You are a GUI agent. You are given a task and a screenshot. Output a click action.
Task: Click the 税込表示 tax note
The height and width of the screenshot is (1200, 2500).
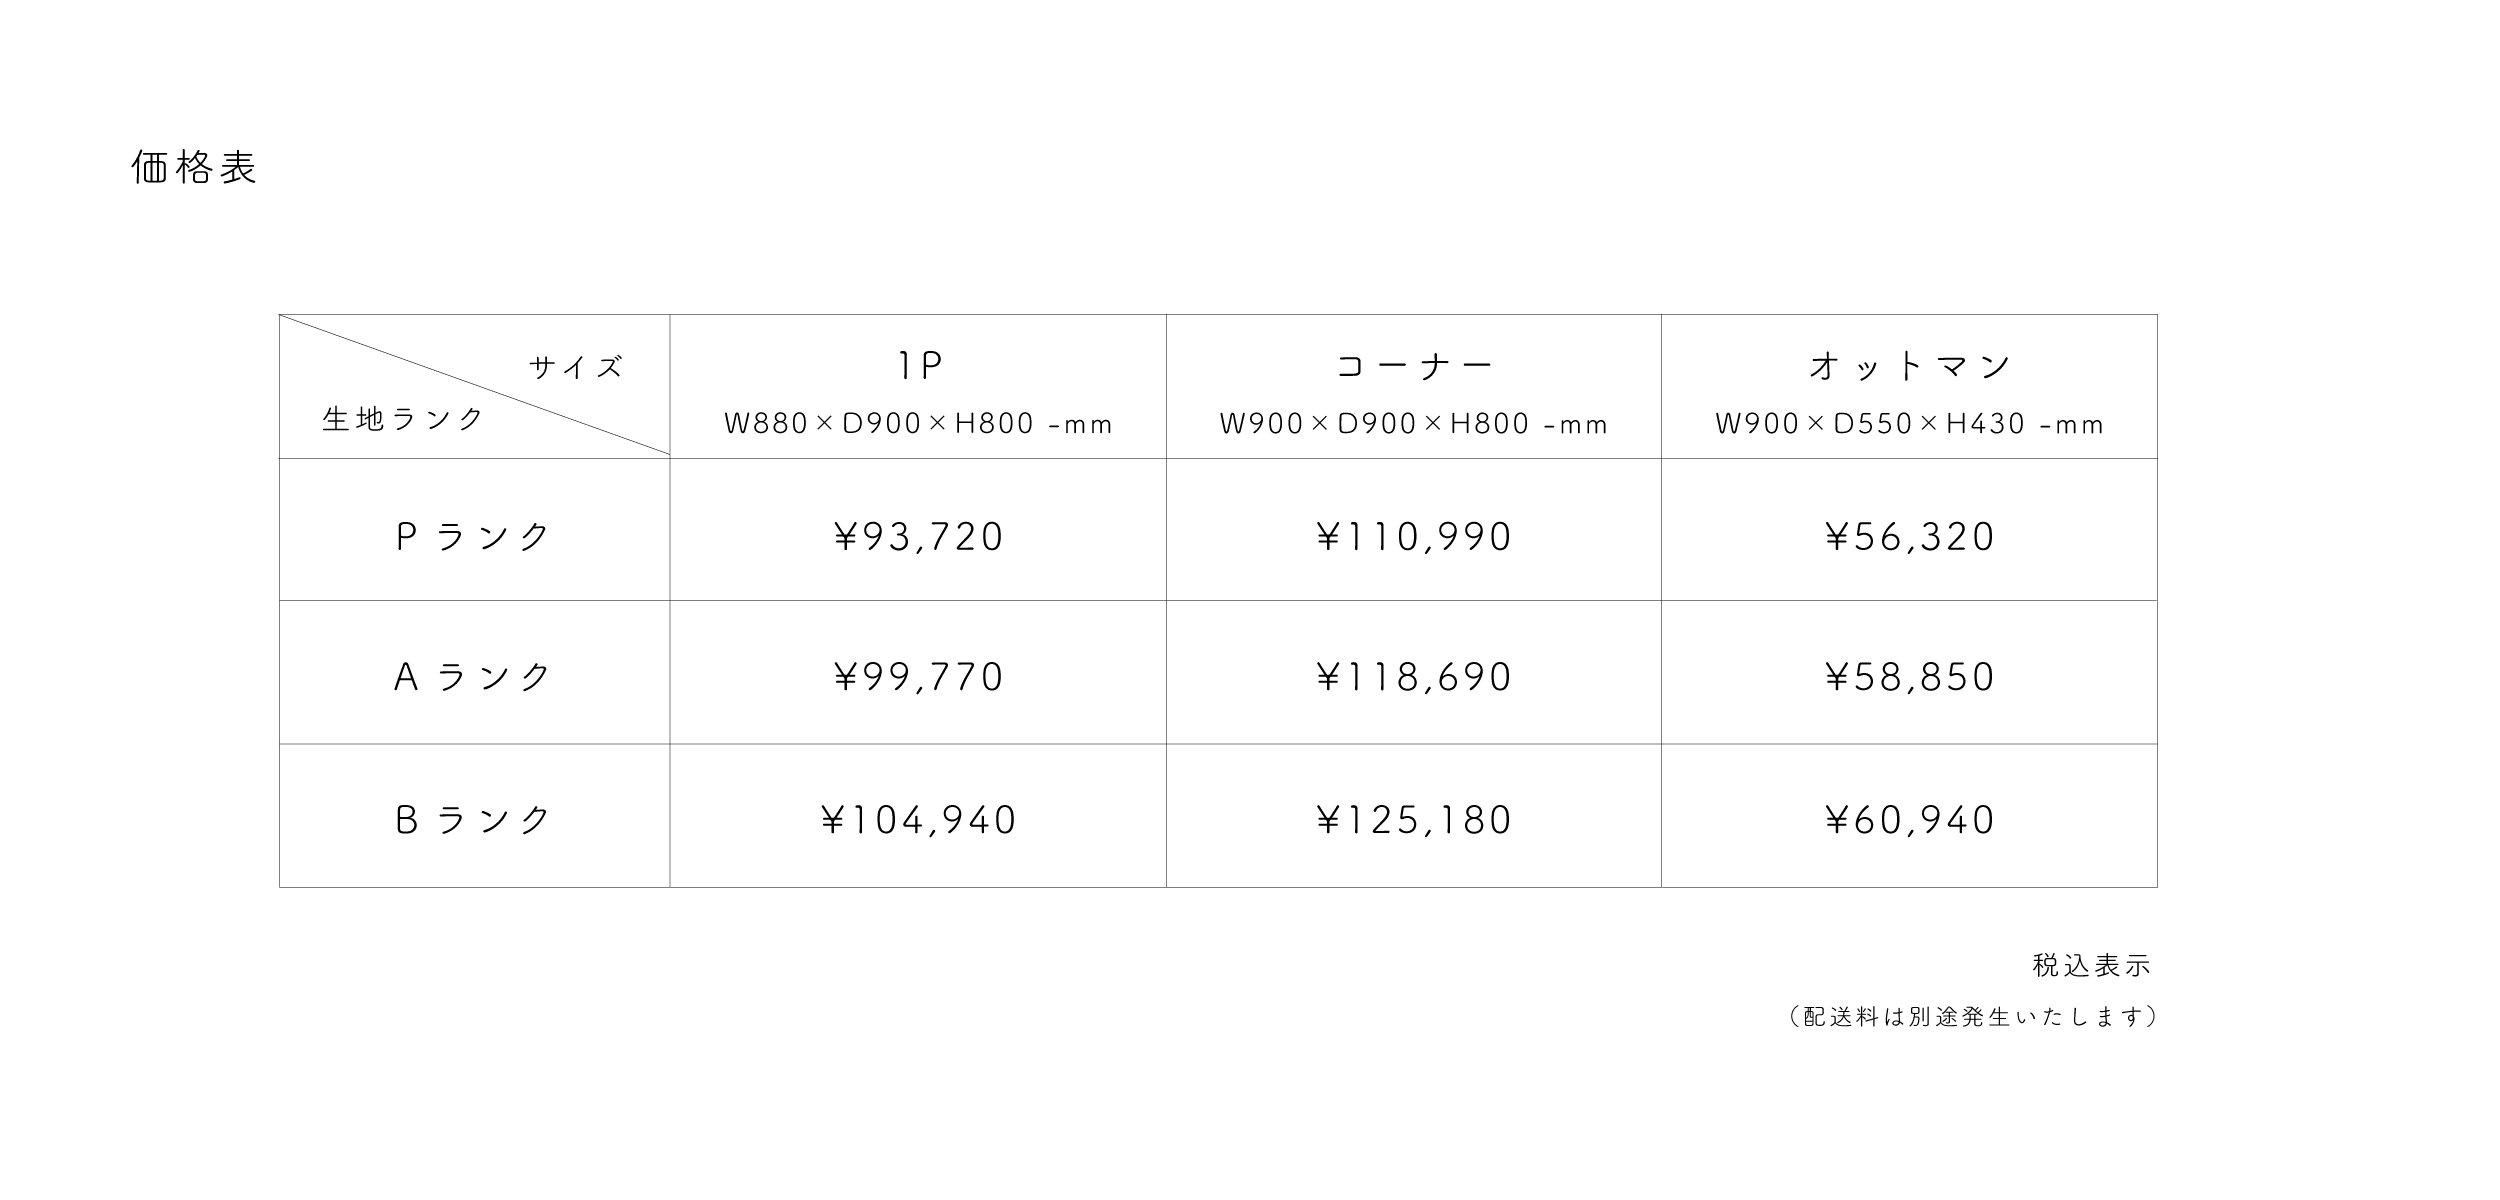pos(2091,966)
